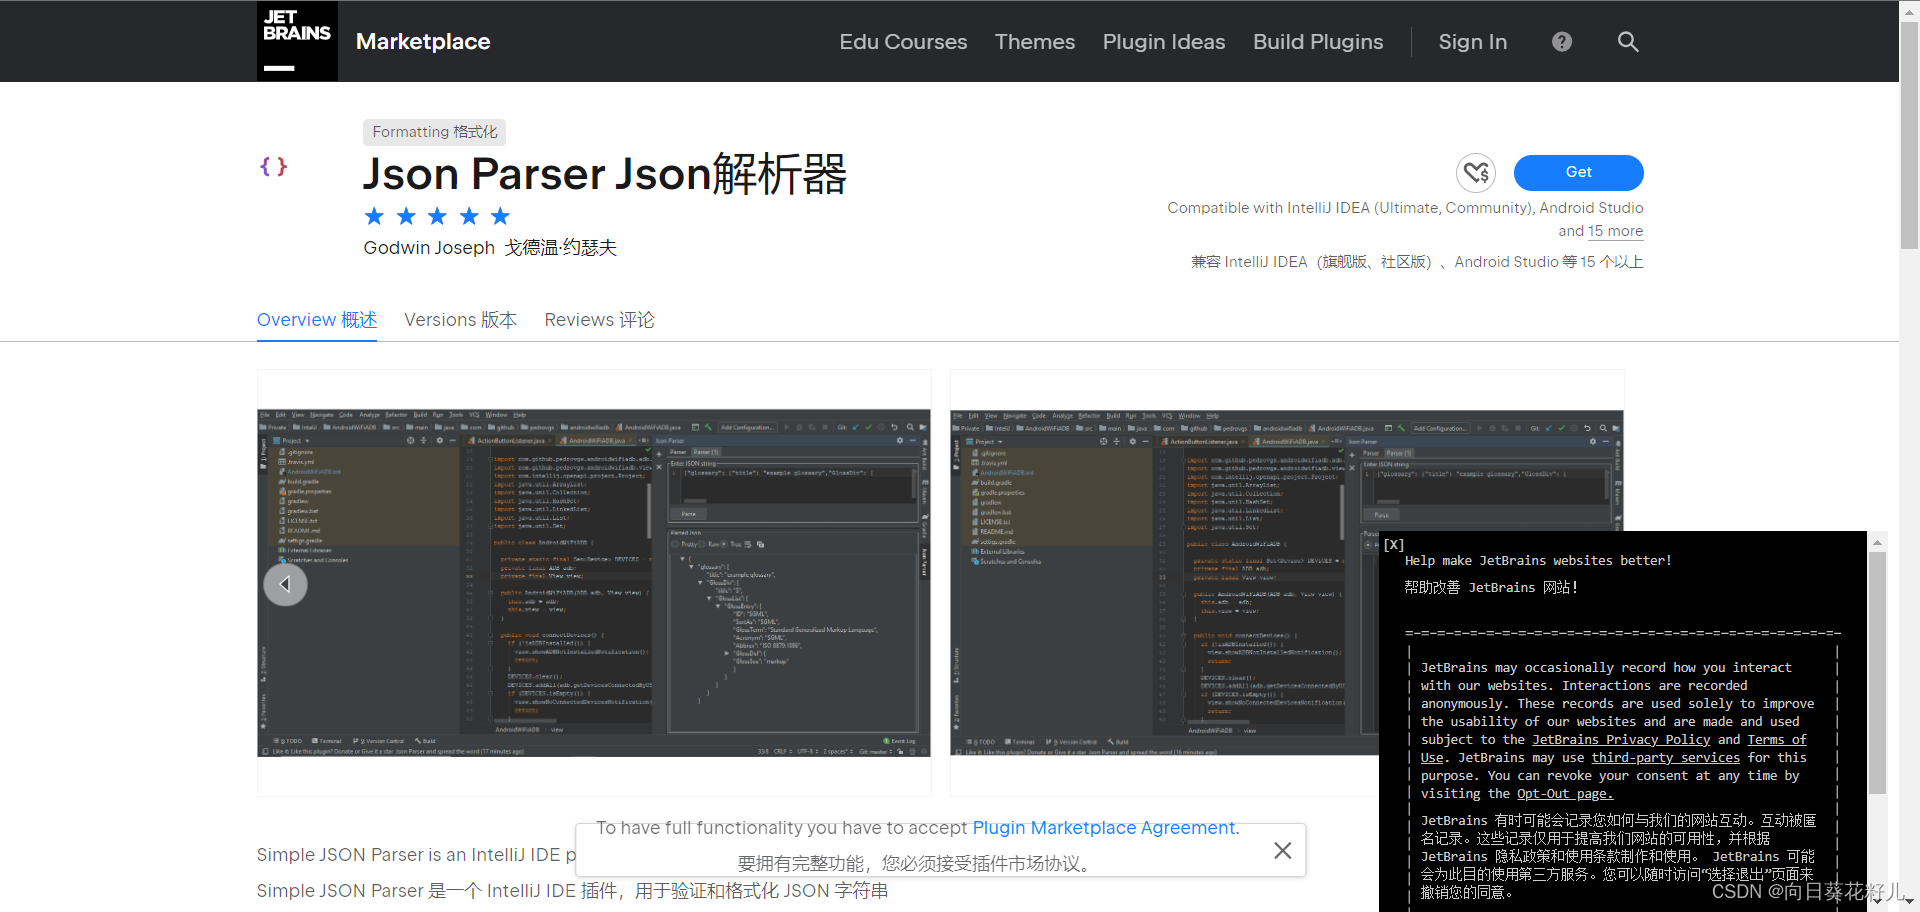Image resolution: width=1920 pixels, height=912 pixels.
Task: Click the heart donate icon
Action: 1476,173
